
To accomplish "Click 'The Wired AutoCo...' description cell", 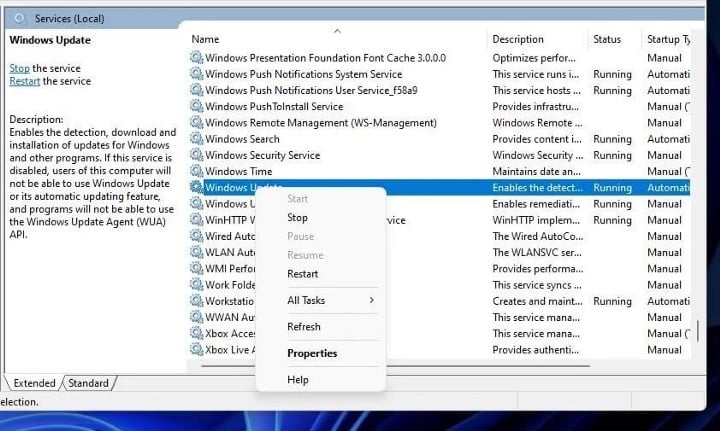I will [538, 236].
